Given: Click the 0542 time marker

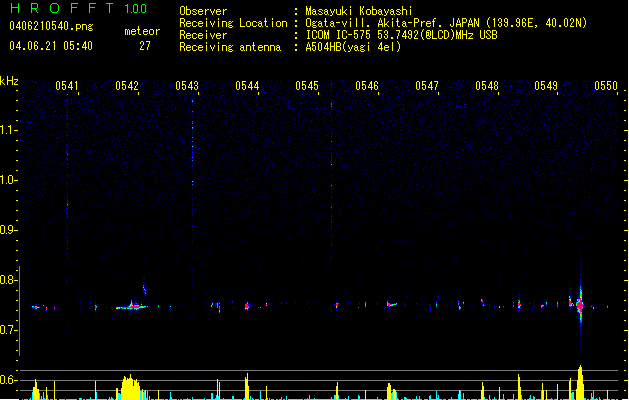Looking at the screenshot, I should pos(127,86).
